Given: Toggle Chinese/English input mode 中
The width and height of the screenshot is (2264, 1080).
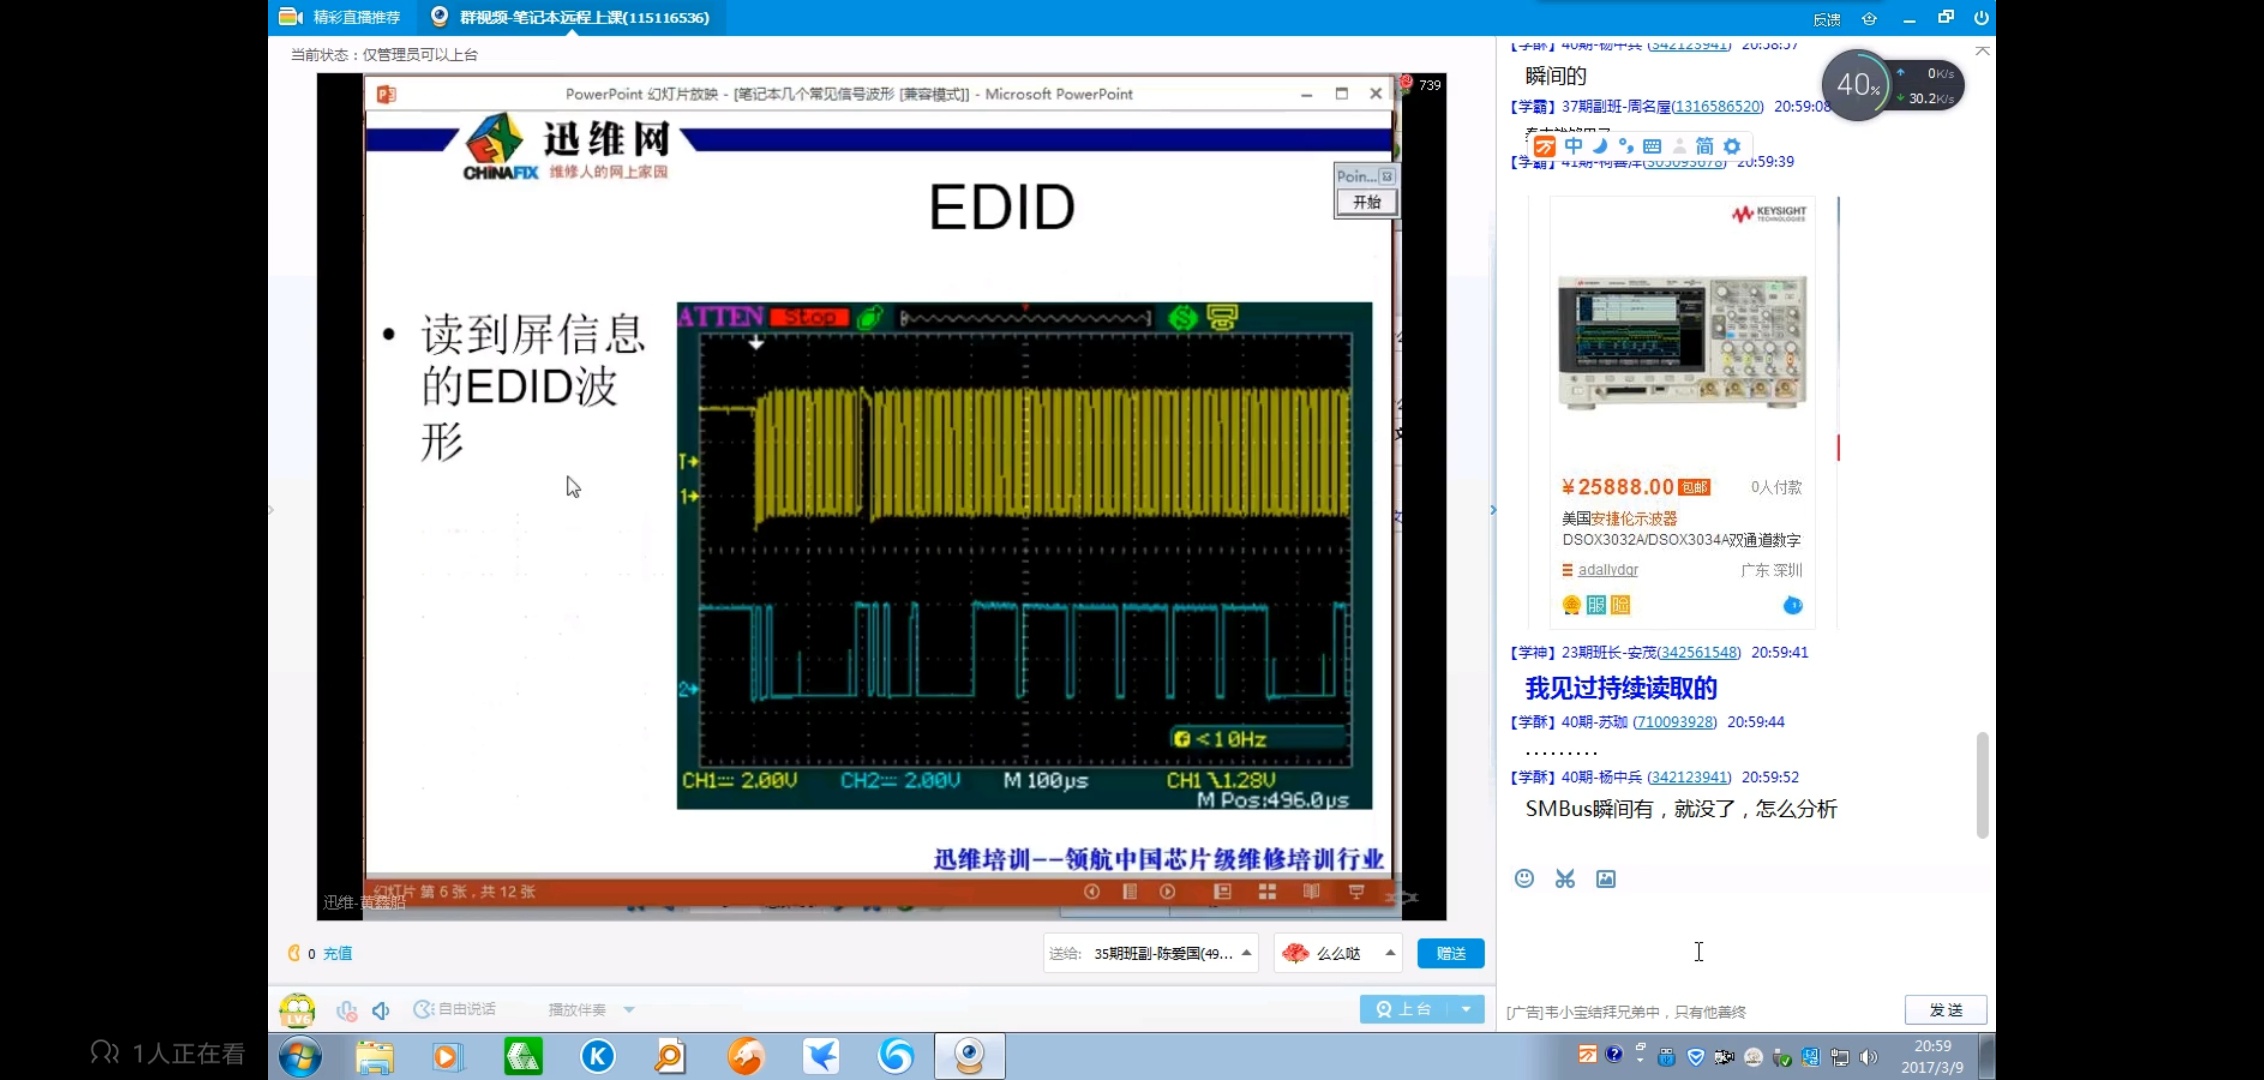Looking at the screenshot, I should click(1573, 146).
